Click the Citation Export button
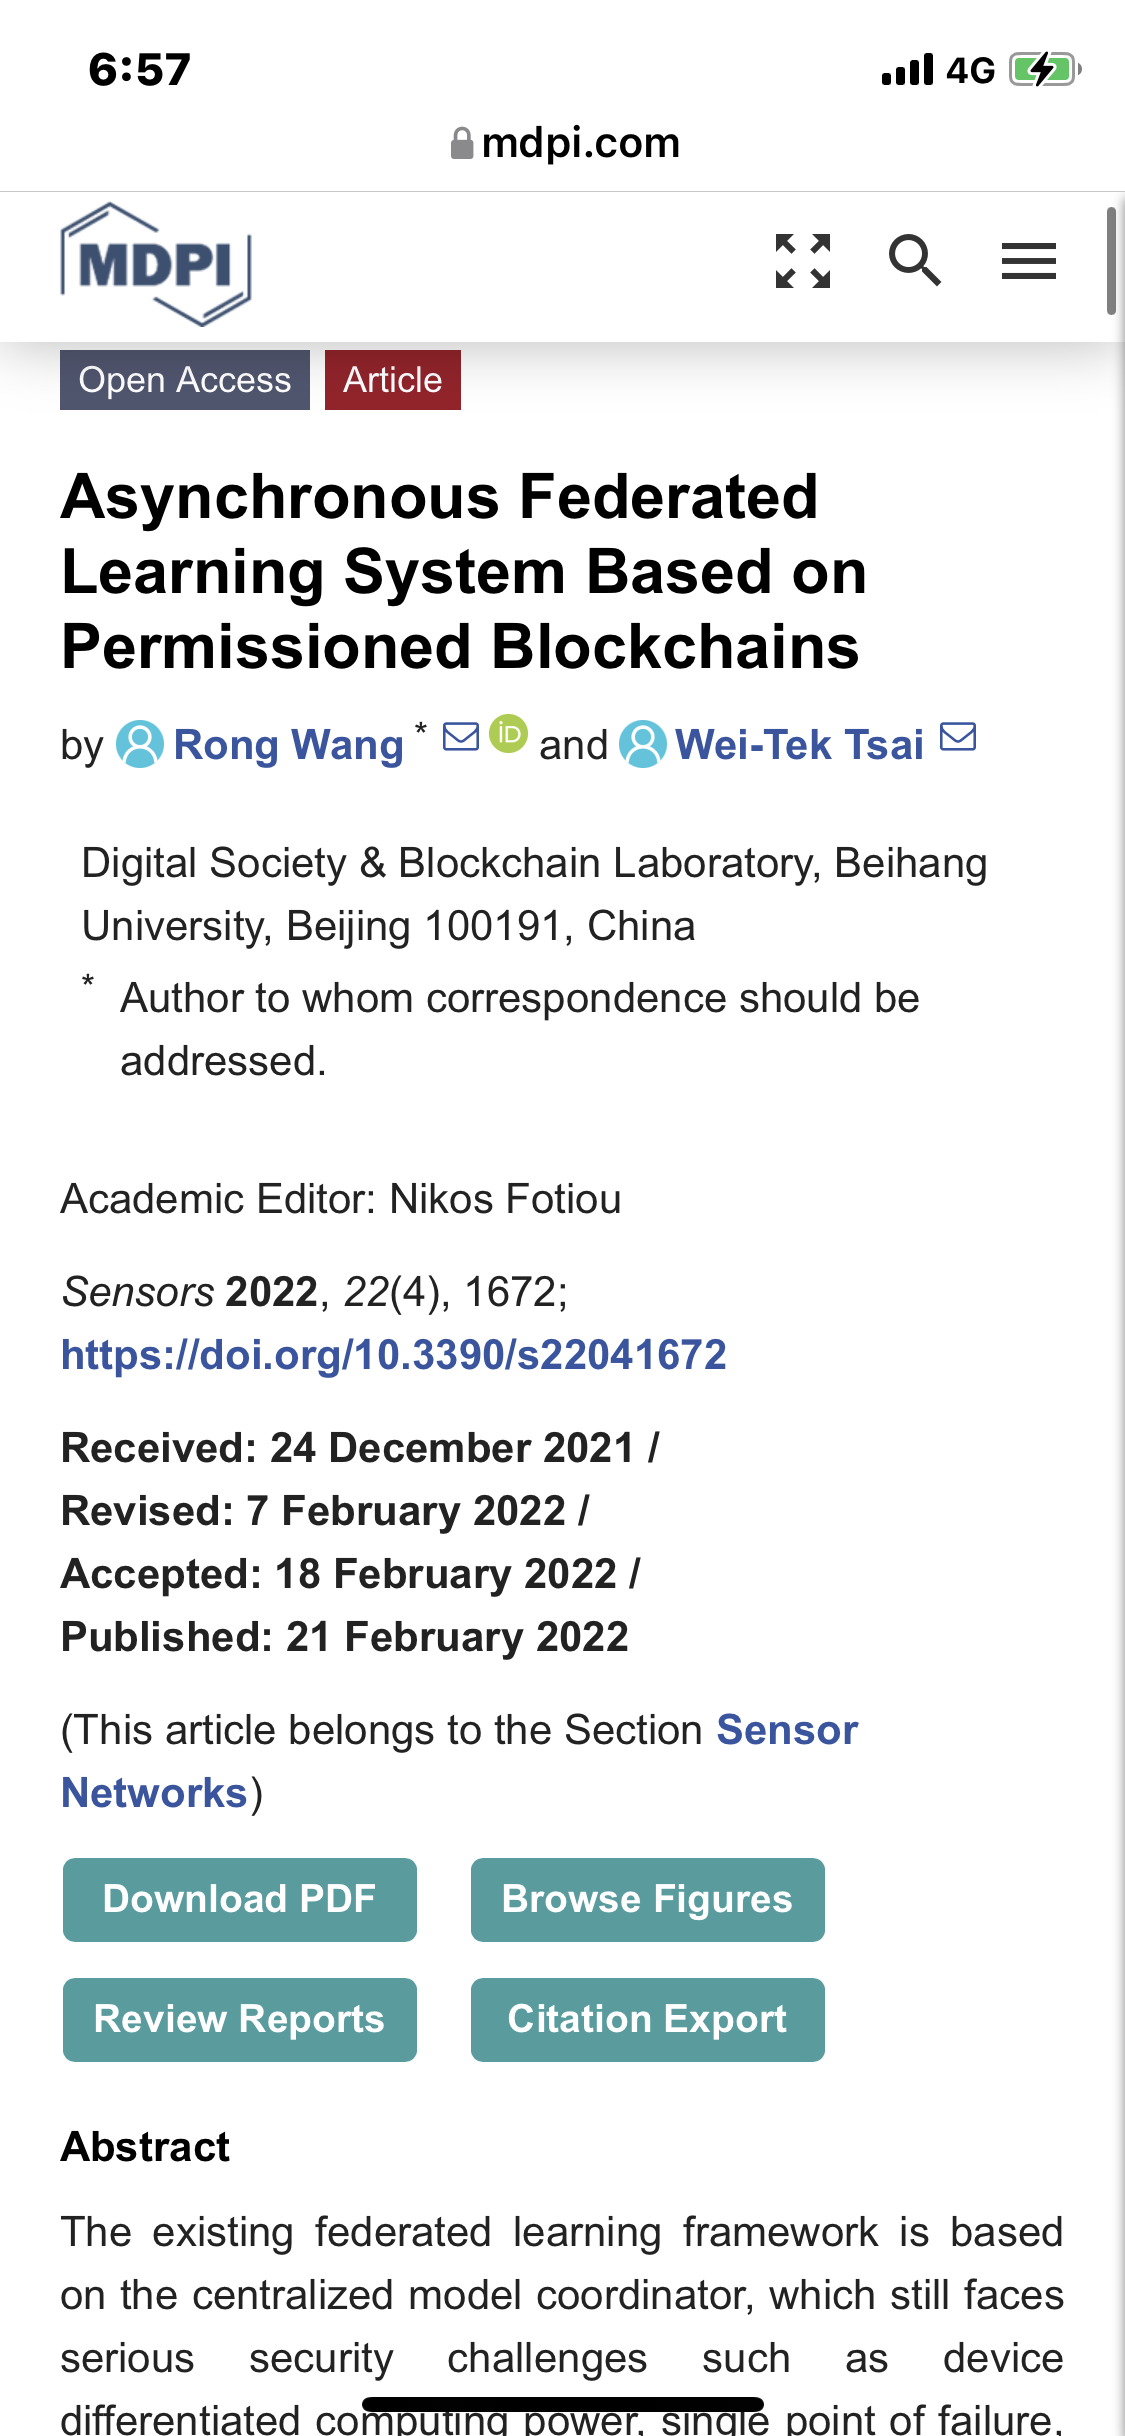This screenshot has height=2436, width=1125. (x=648, y=2020)
